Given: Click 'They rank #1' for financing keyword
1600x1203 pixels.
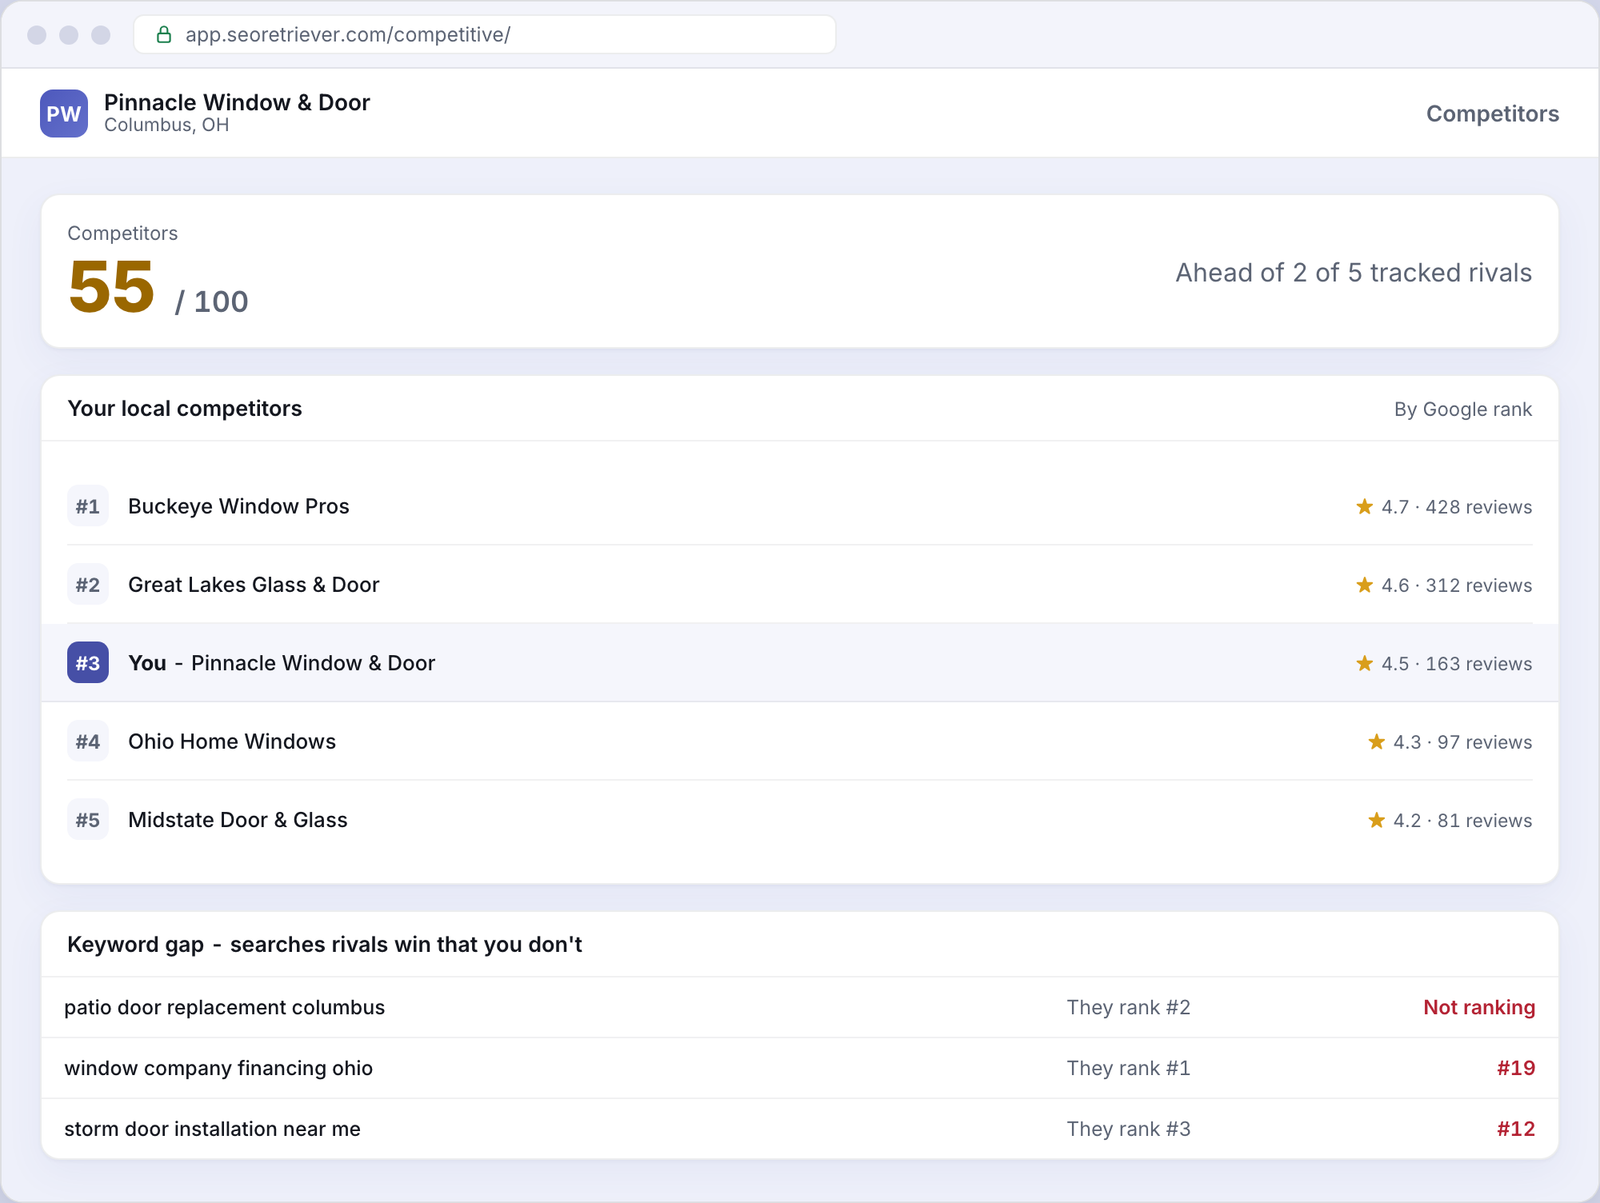Looking at the screenshot, I should (1128, 1068).
